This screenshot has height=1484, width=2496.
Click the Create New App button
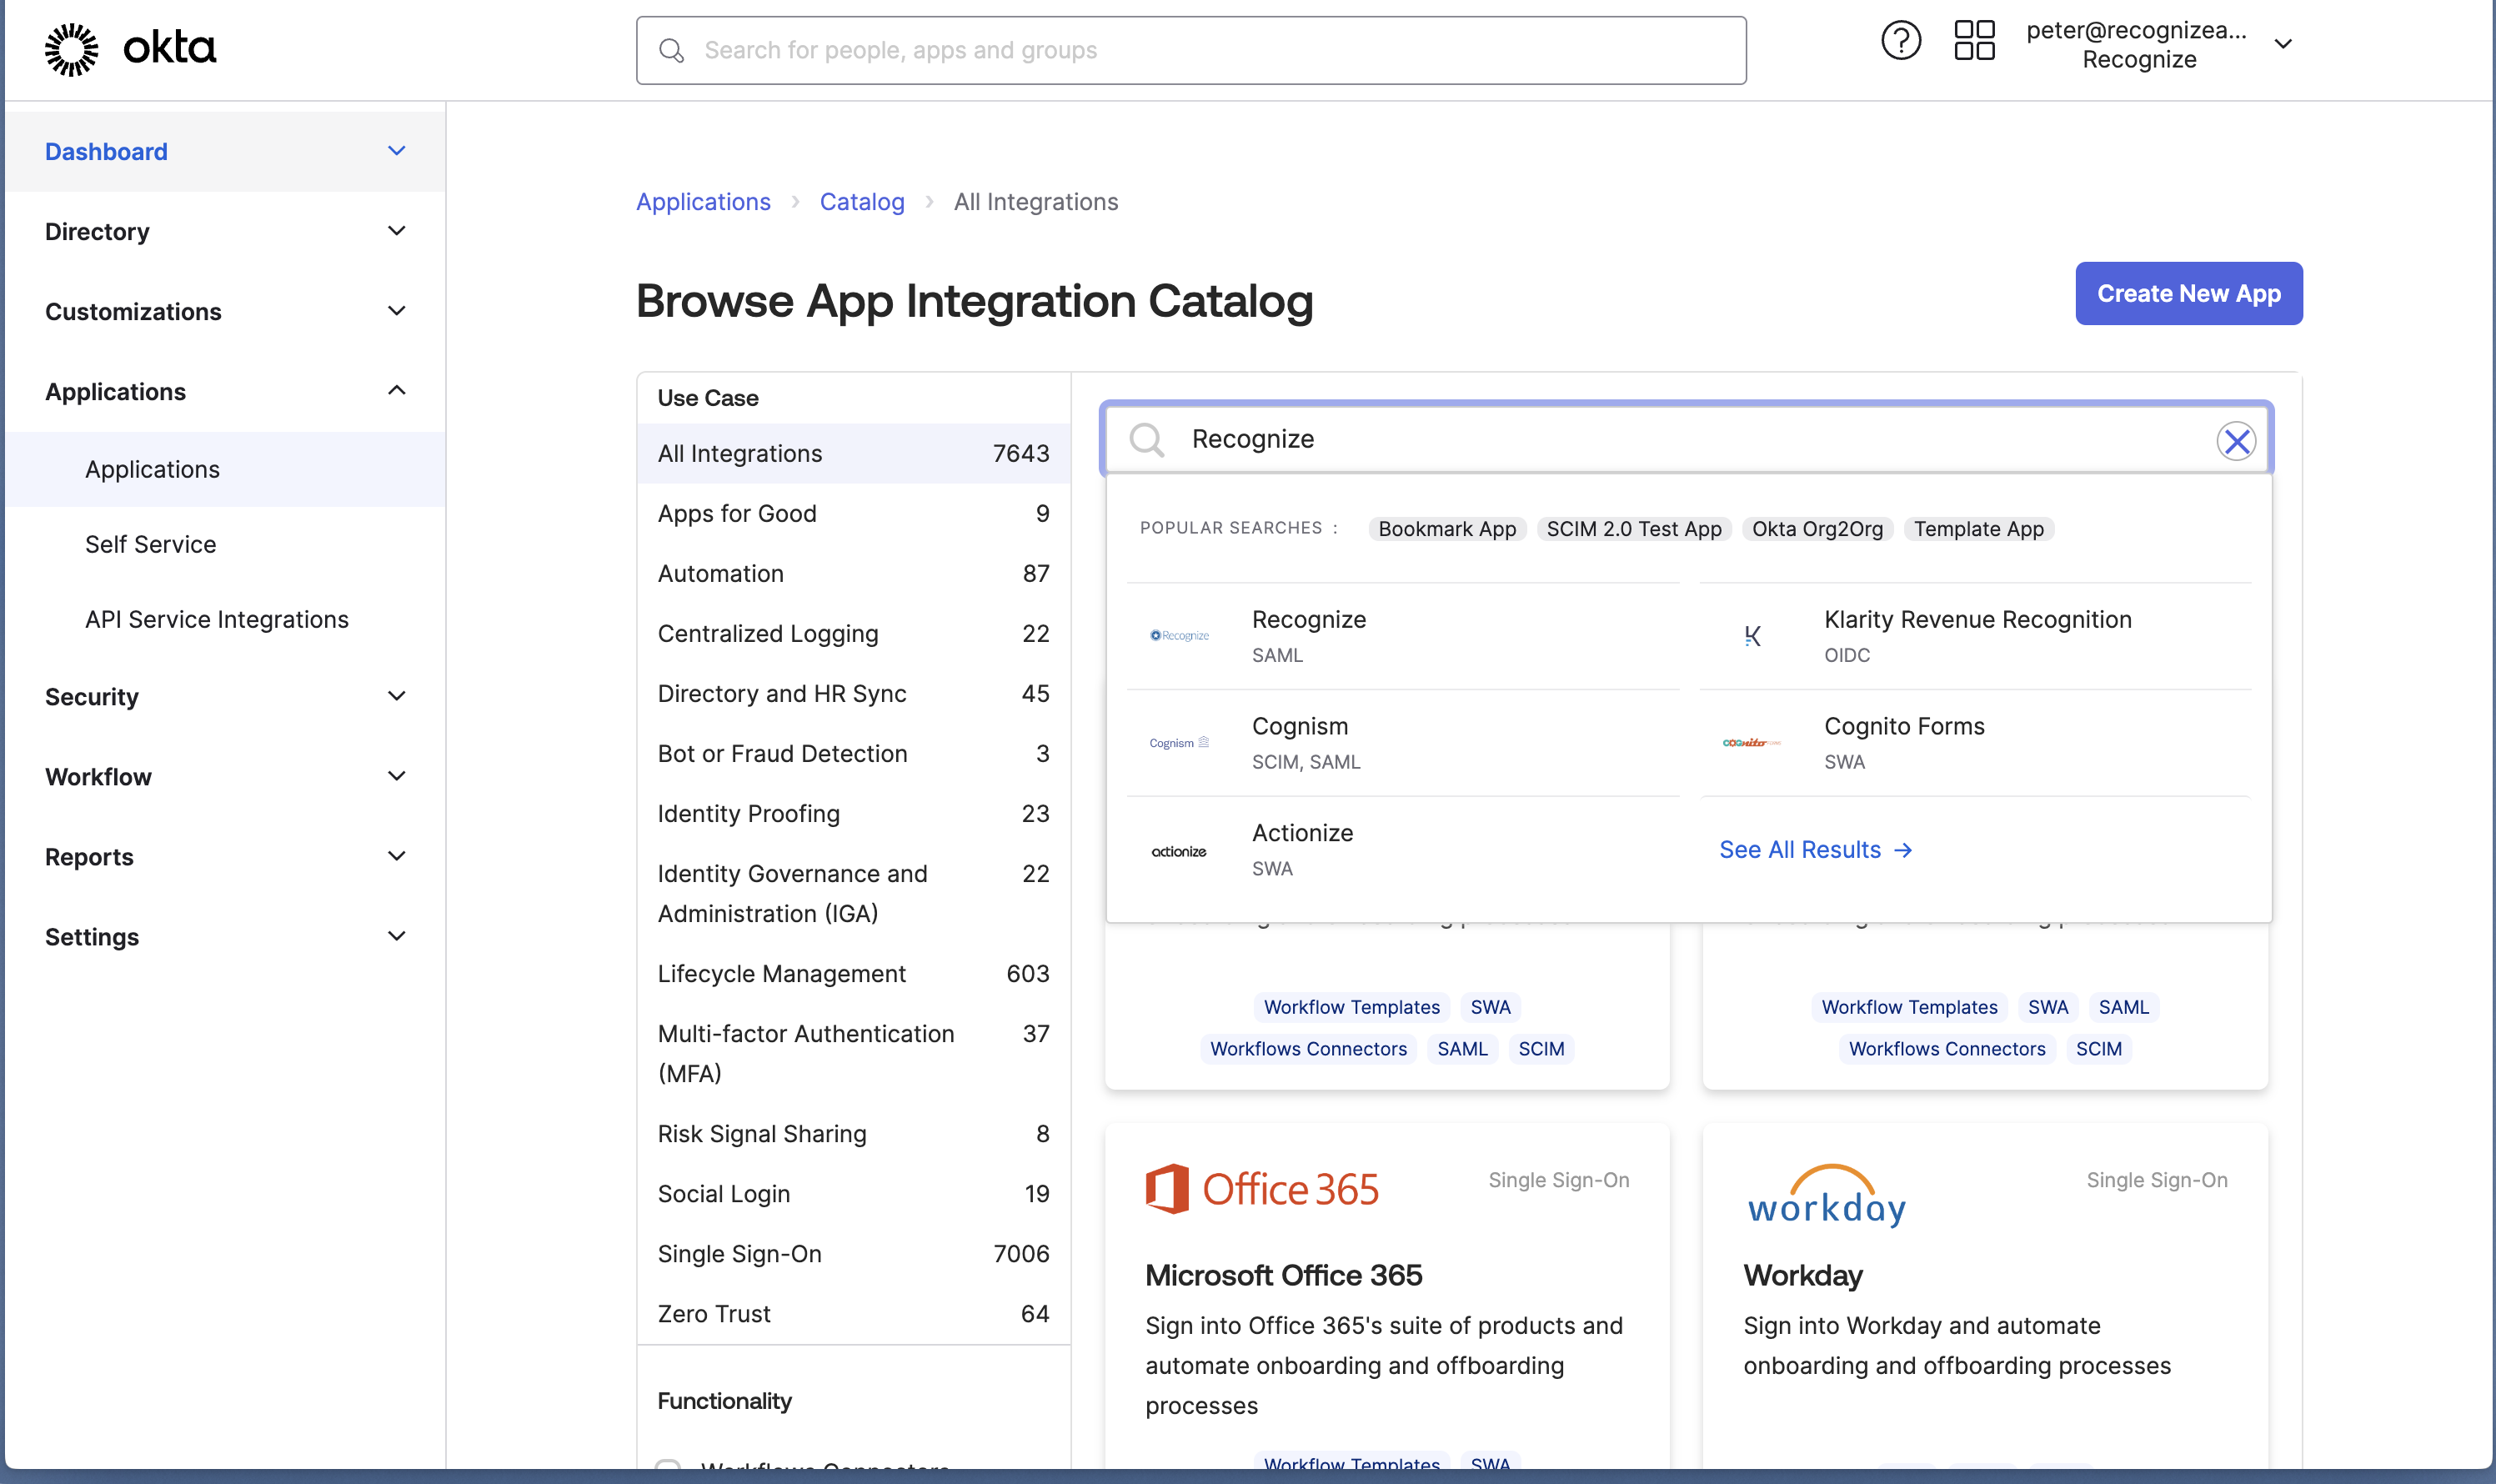click(x=2188, y=293)
